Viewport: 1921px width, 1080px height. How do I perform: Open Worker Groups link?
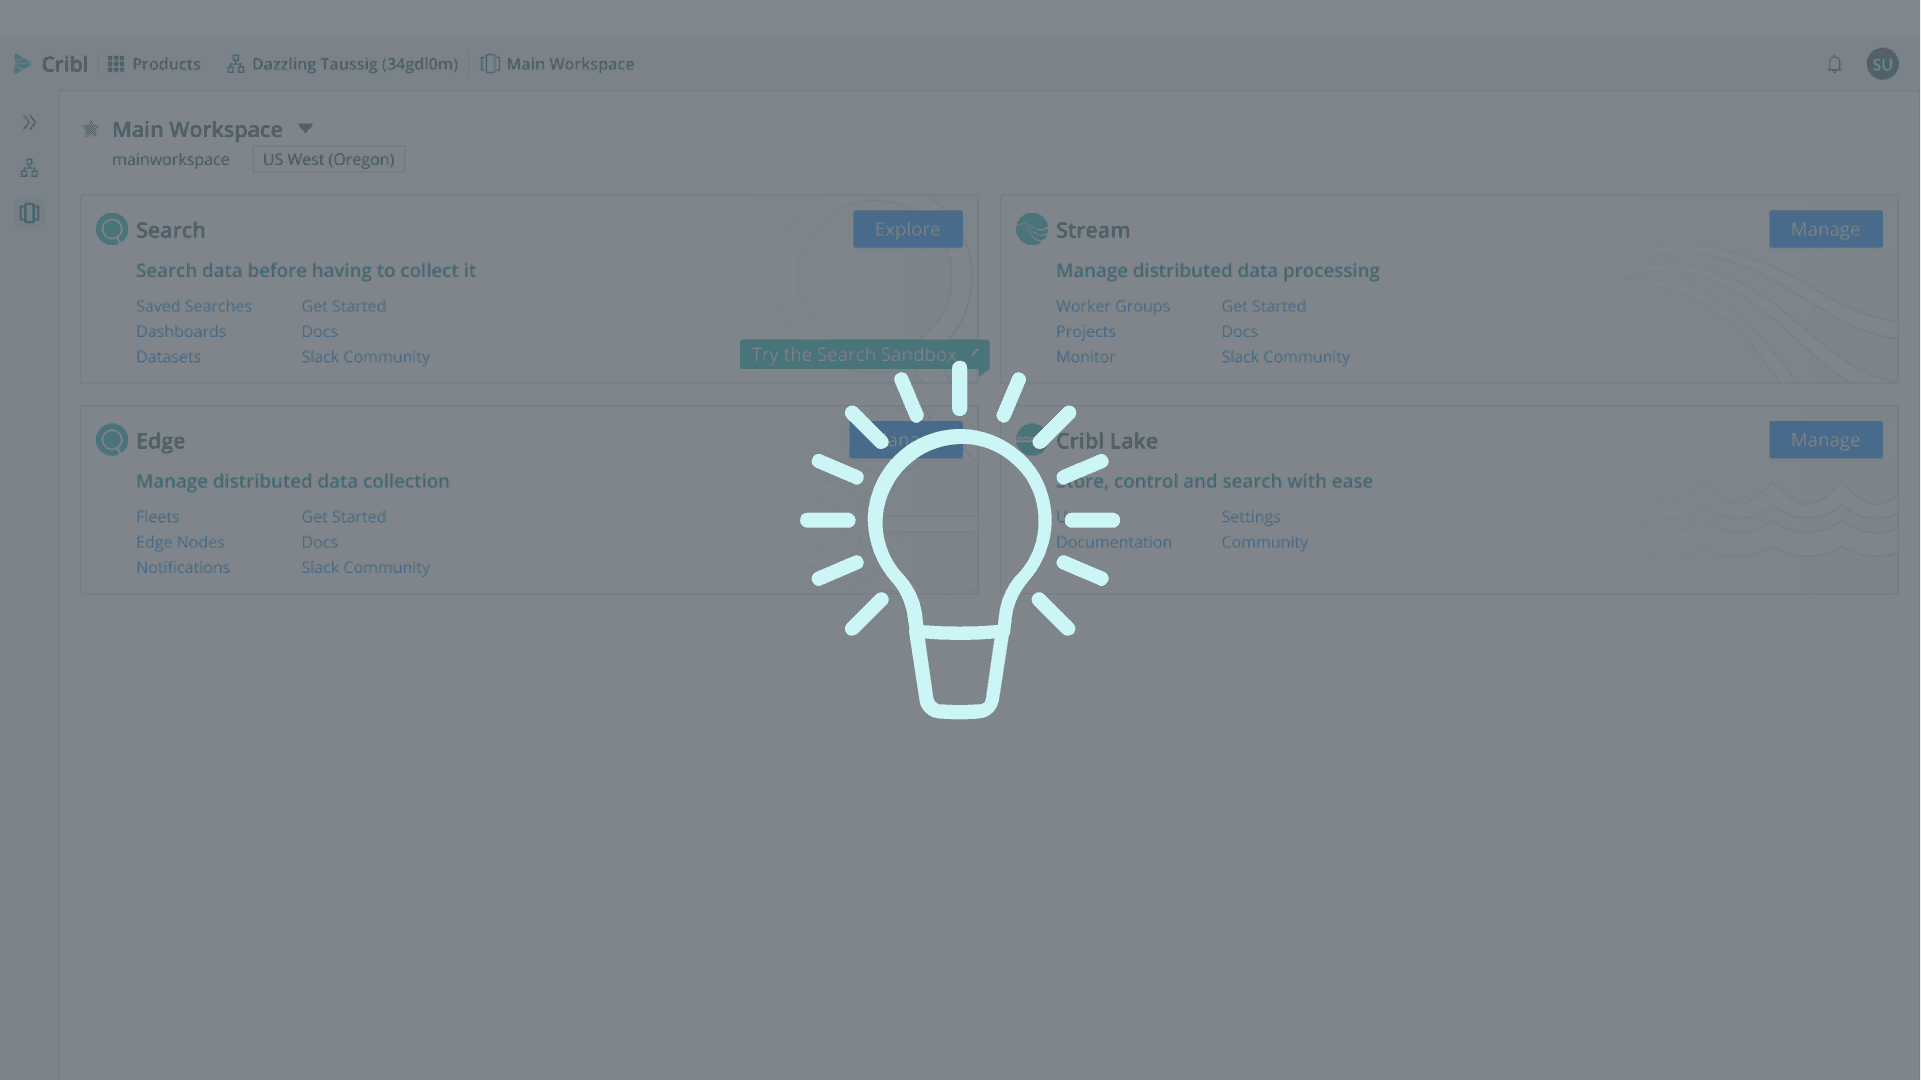(x=1112, y=306)
